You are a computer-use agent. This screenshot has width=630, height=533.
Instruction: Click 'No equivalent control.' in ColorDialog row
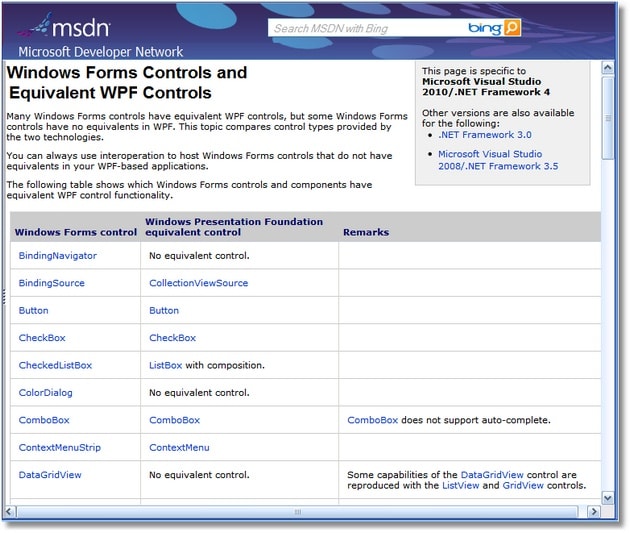click(x=199, y=392)
